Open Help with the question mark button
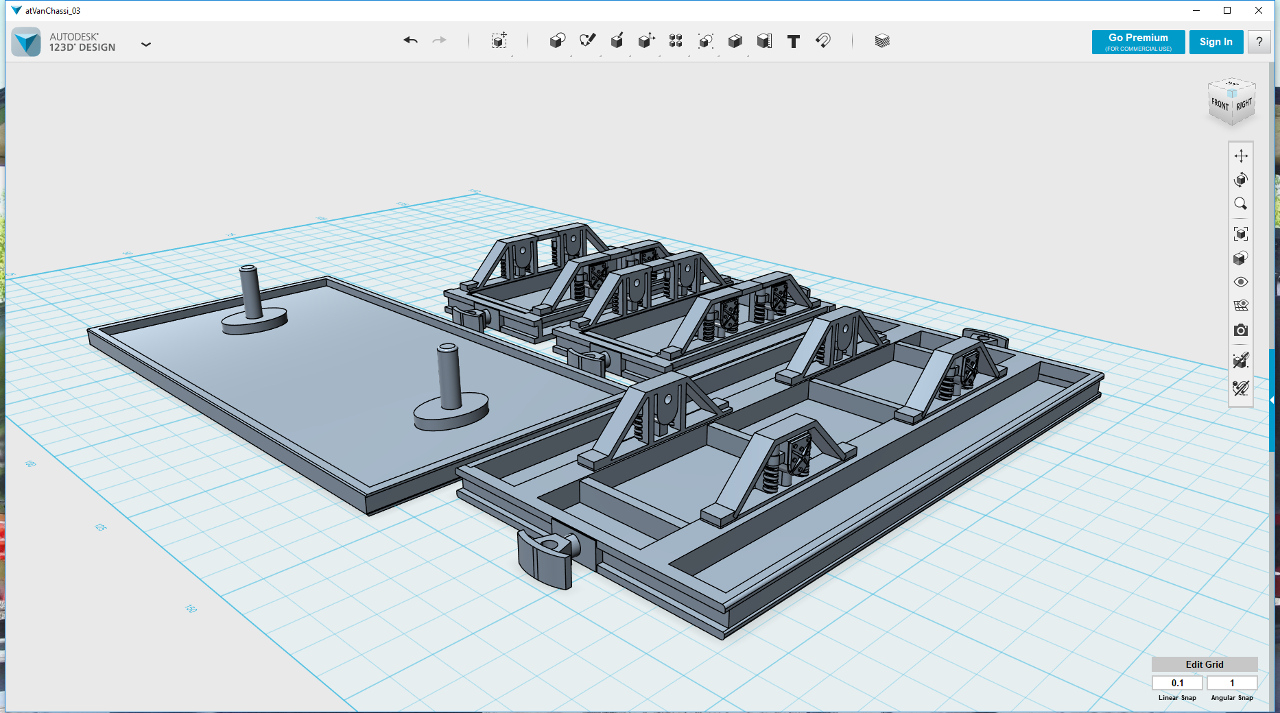The height and width of the screenshot is (713, 1280). click(x=1259, y=42)
